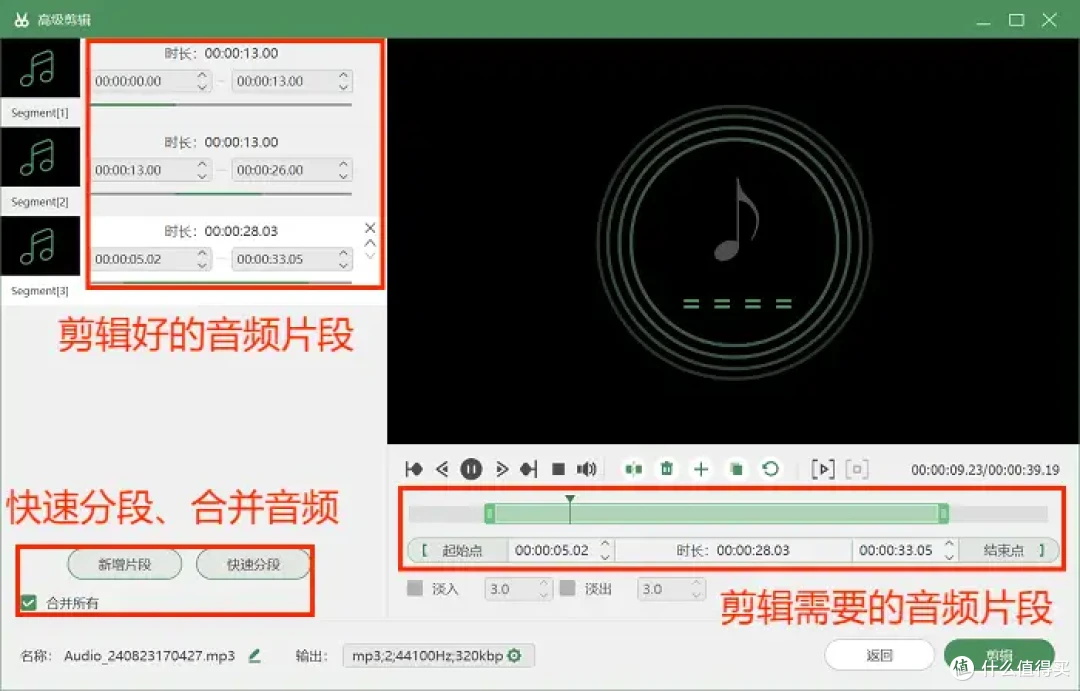Image resolution: width=1080 pixels, height=691 pixels.
Task: Click the 返回 button
Action: [x=879, y=654]
